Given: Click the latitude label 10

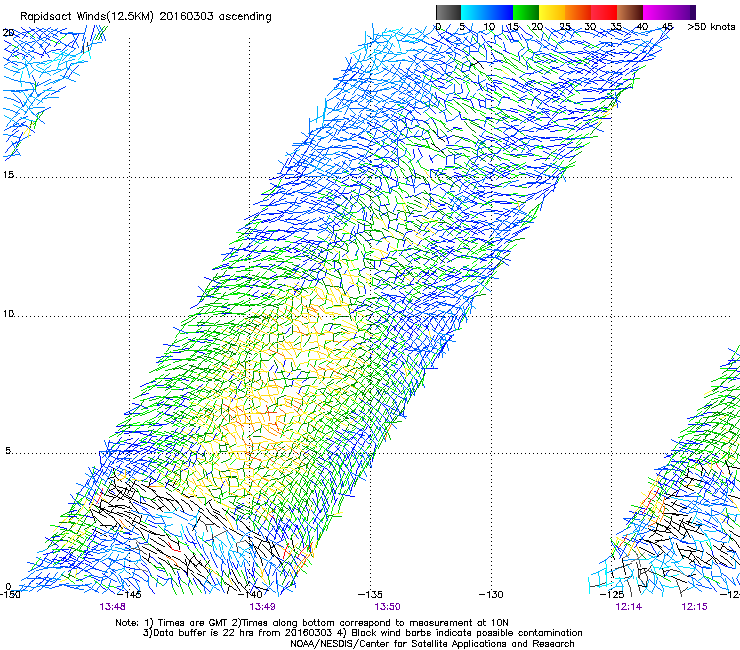Looking at the screenshot, I should [8, 313].
